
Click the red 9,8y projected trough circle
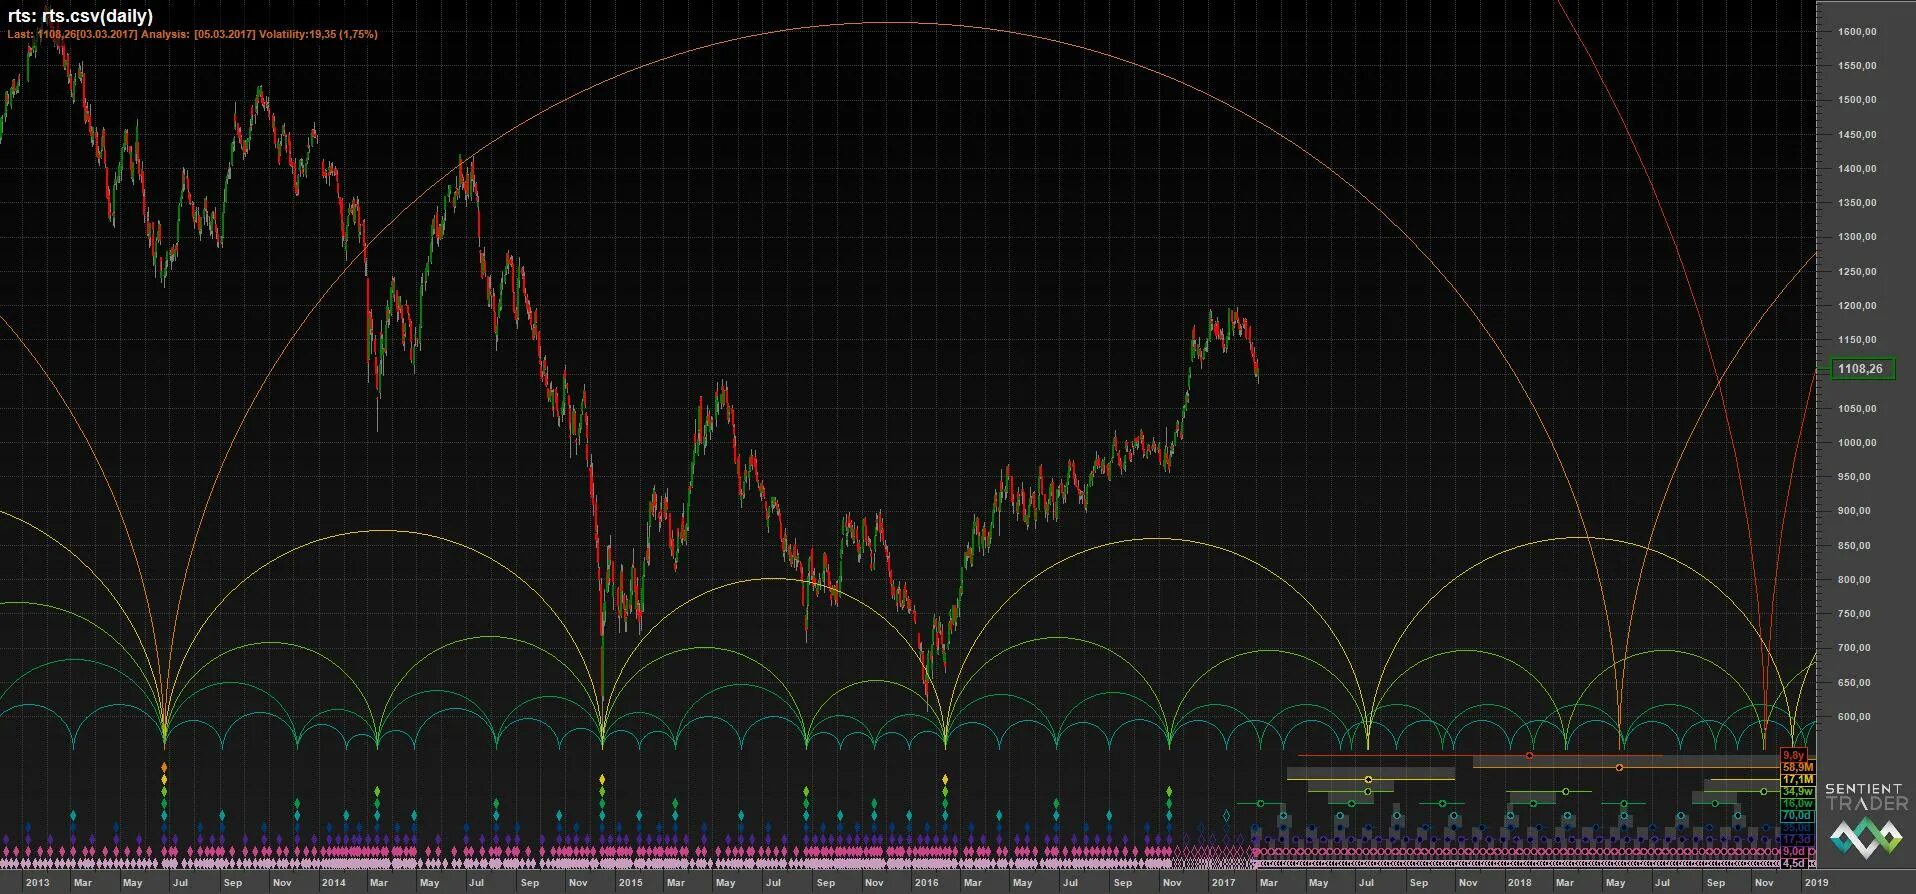[x=1529, y=756]
